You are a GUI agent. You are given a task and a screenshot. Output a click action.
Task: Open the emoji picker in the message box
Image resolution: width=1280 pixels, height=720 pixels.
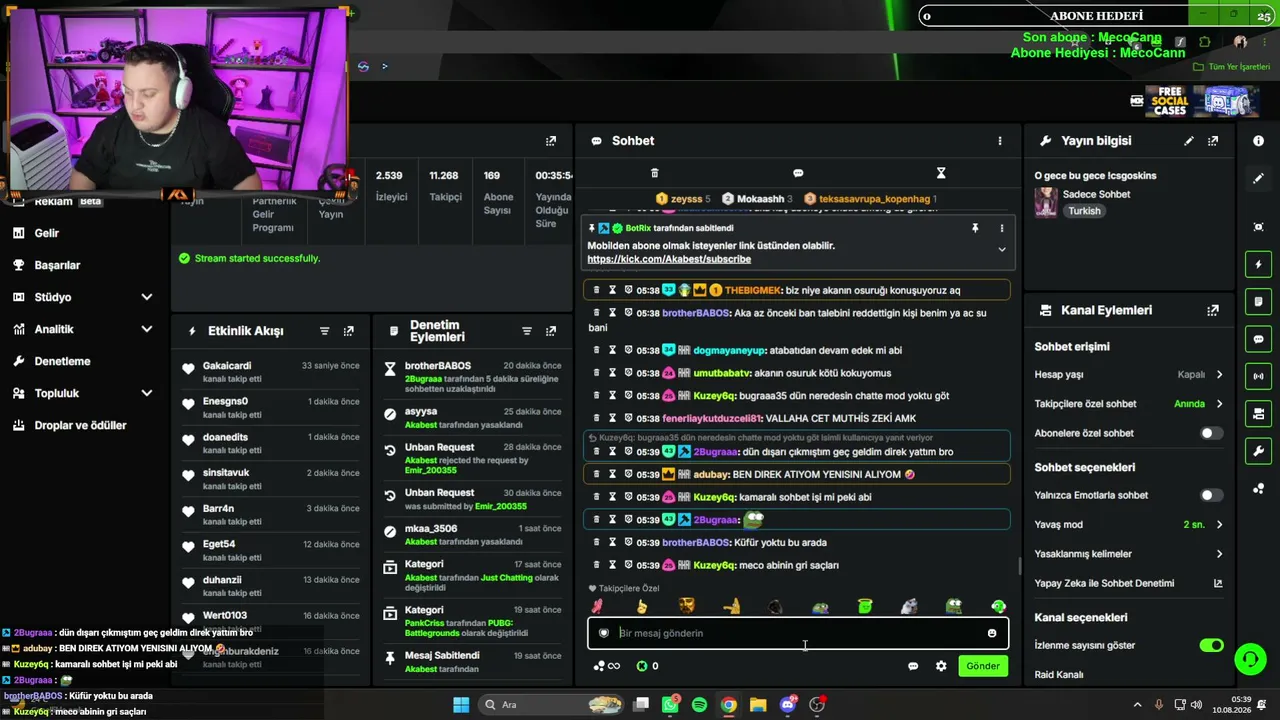(992, 633)
